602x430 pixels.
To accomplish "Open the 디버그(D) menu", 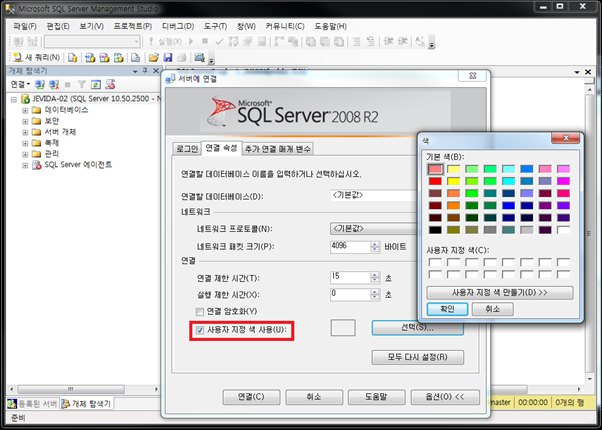I will tap(178, 26).
